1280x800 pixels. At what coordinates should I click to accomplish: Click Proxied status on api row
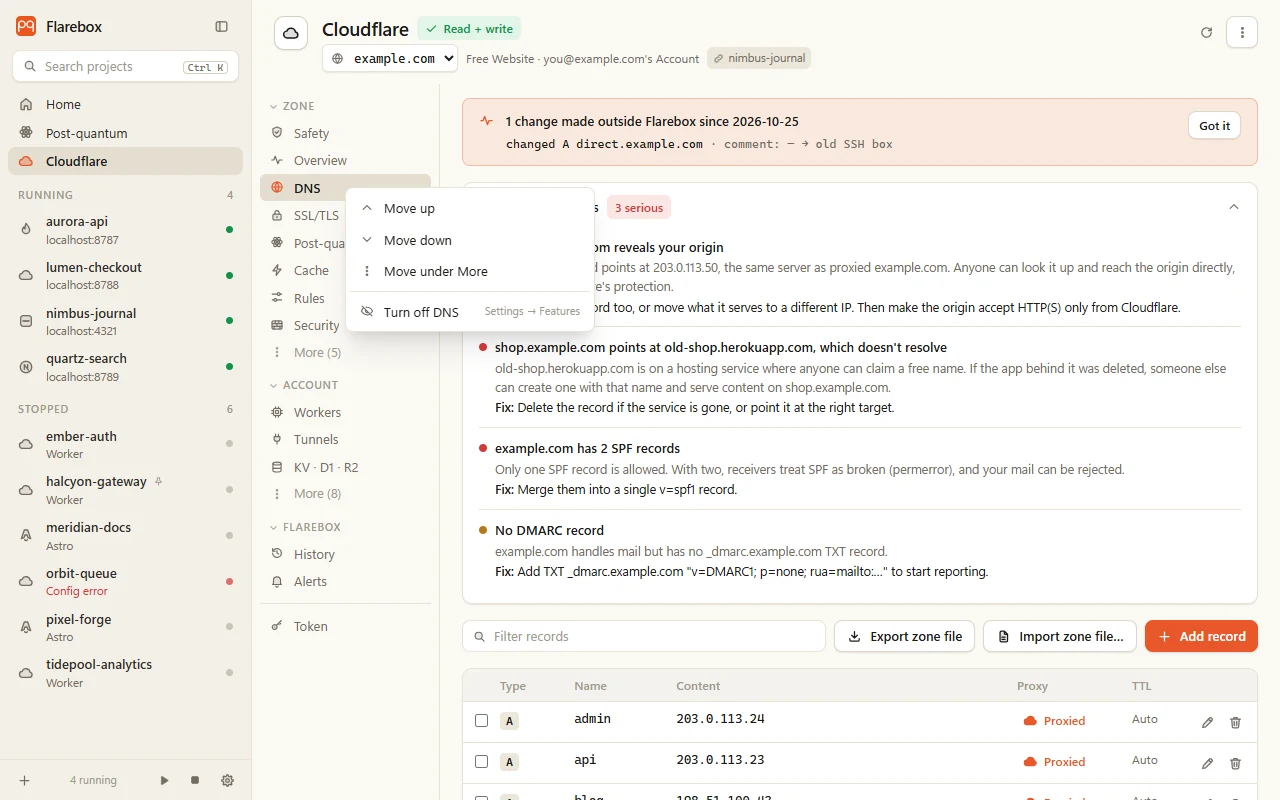coord(1054,762)
